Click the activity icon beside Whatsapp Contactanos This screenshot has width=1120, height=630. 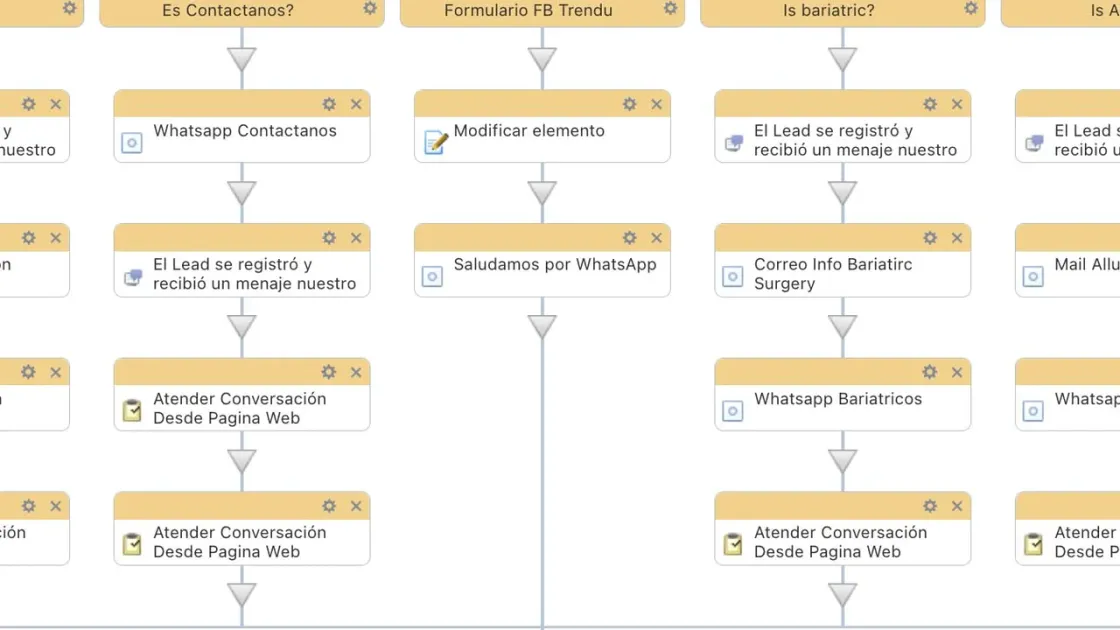tap(131, 143)
